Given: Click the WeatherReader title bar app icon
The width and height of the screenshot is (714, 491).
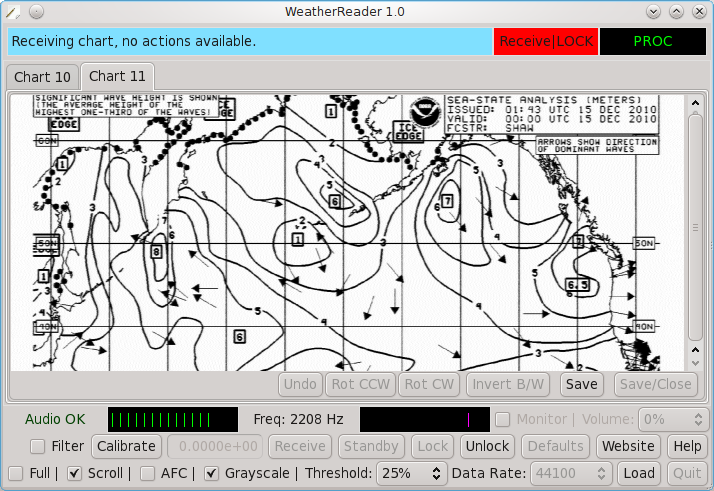Looking at the screenshot, I should pyautogui.click(x=12, y=11).
